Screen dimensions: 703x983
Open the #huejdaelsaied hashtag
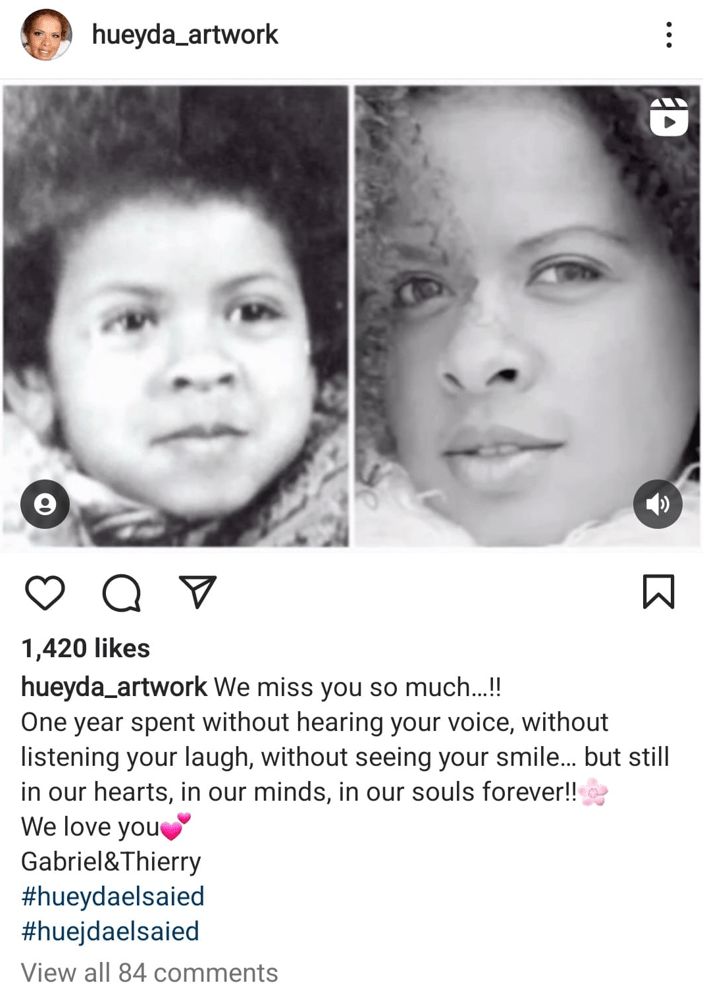coord(110,931)
